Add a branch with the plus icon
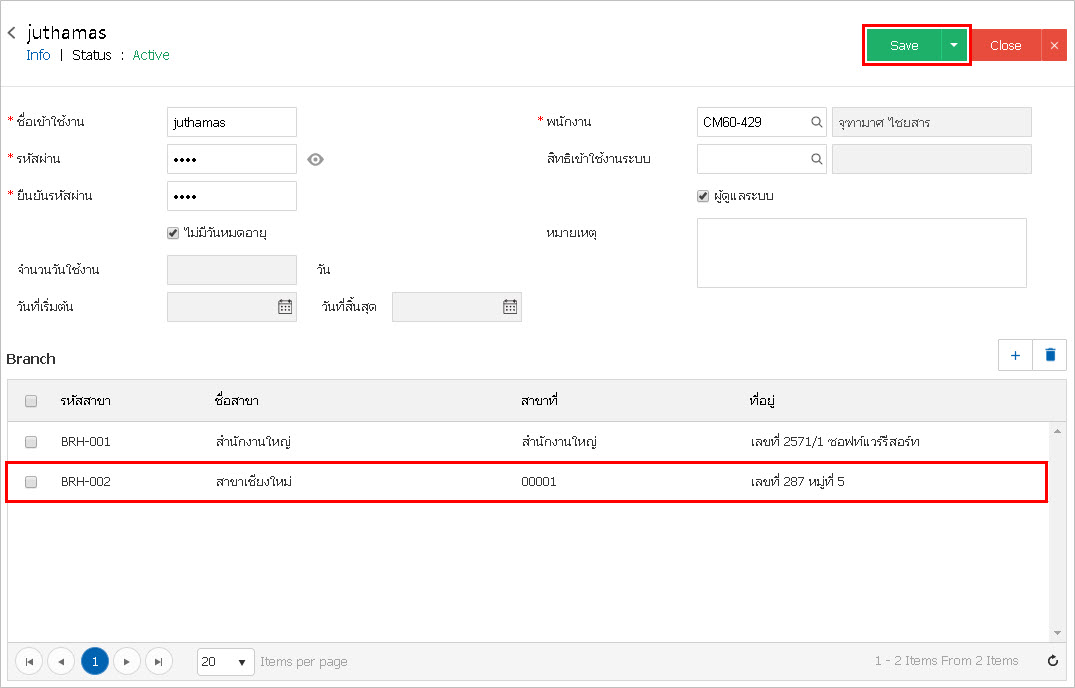The image size is (1075, 688). pyautogui.click(x=1015, y=355)
